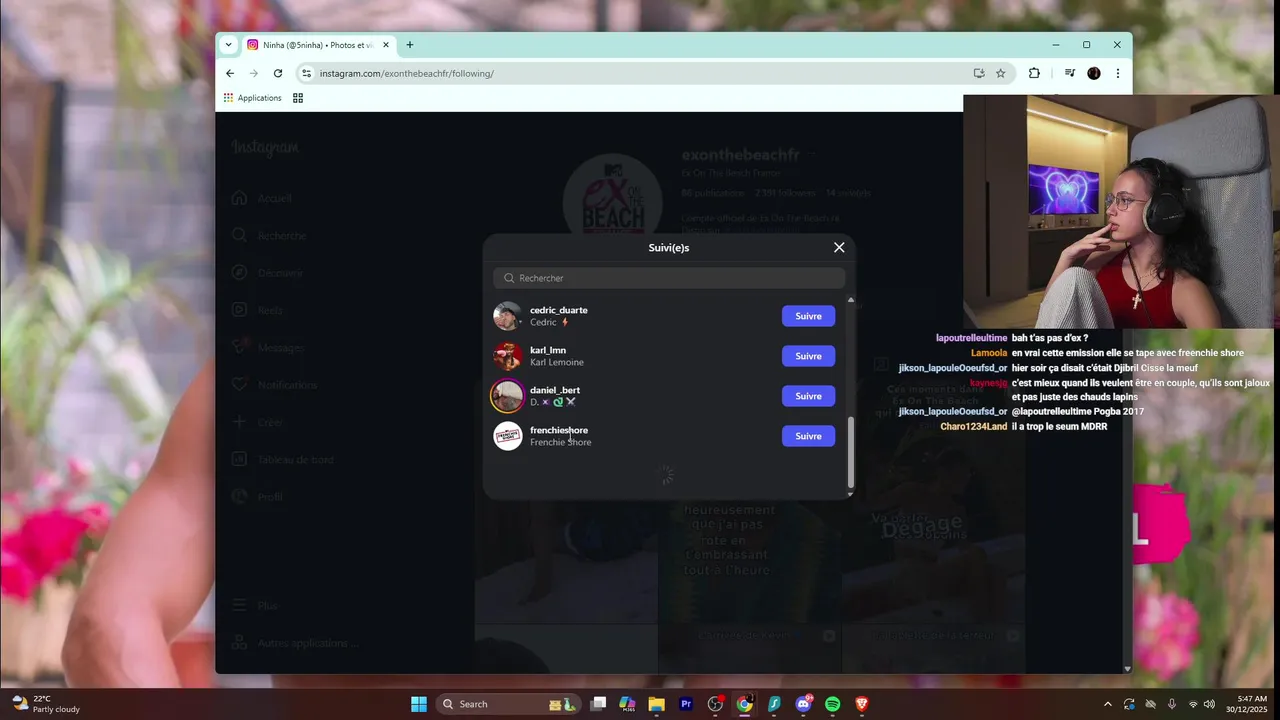The height and width of the screenshot is (720, 1280).
Task: Go forward in the browser
Action: 254,73
